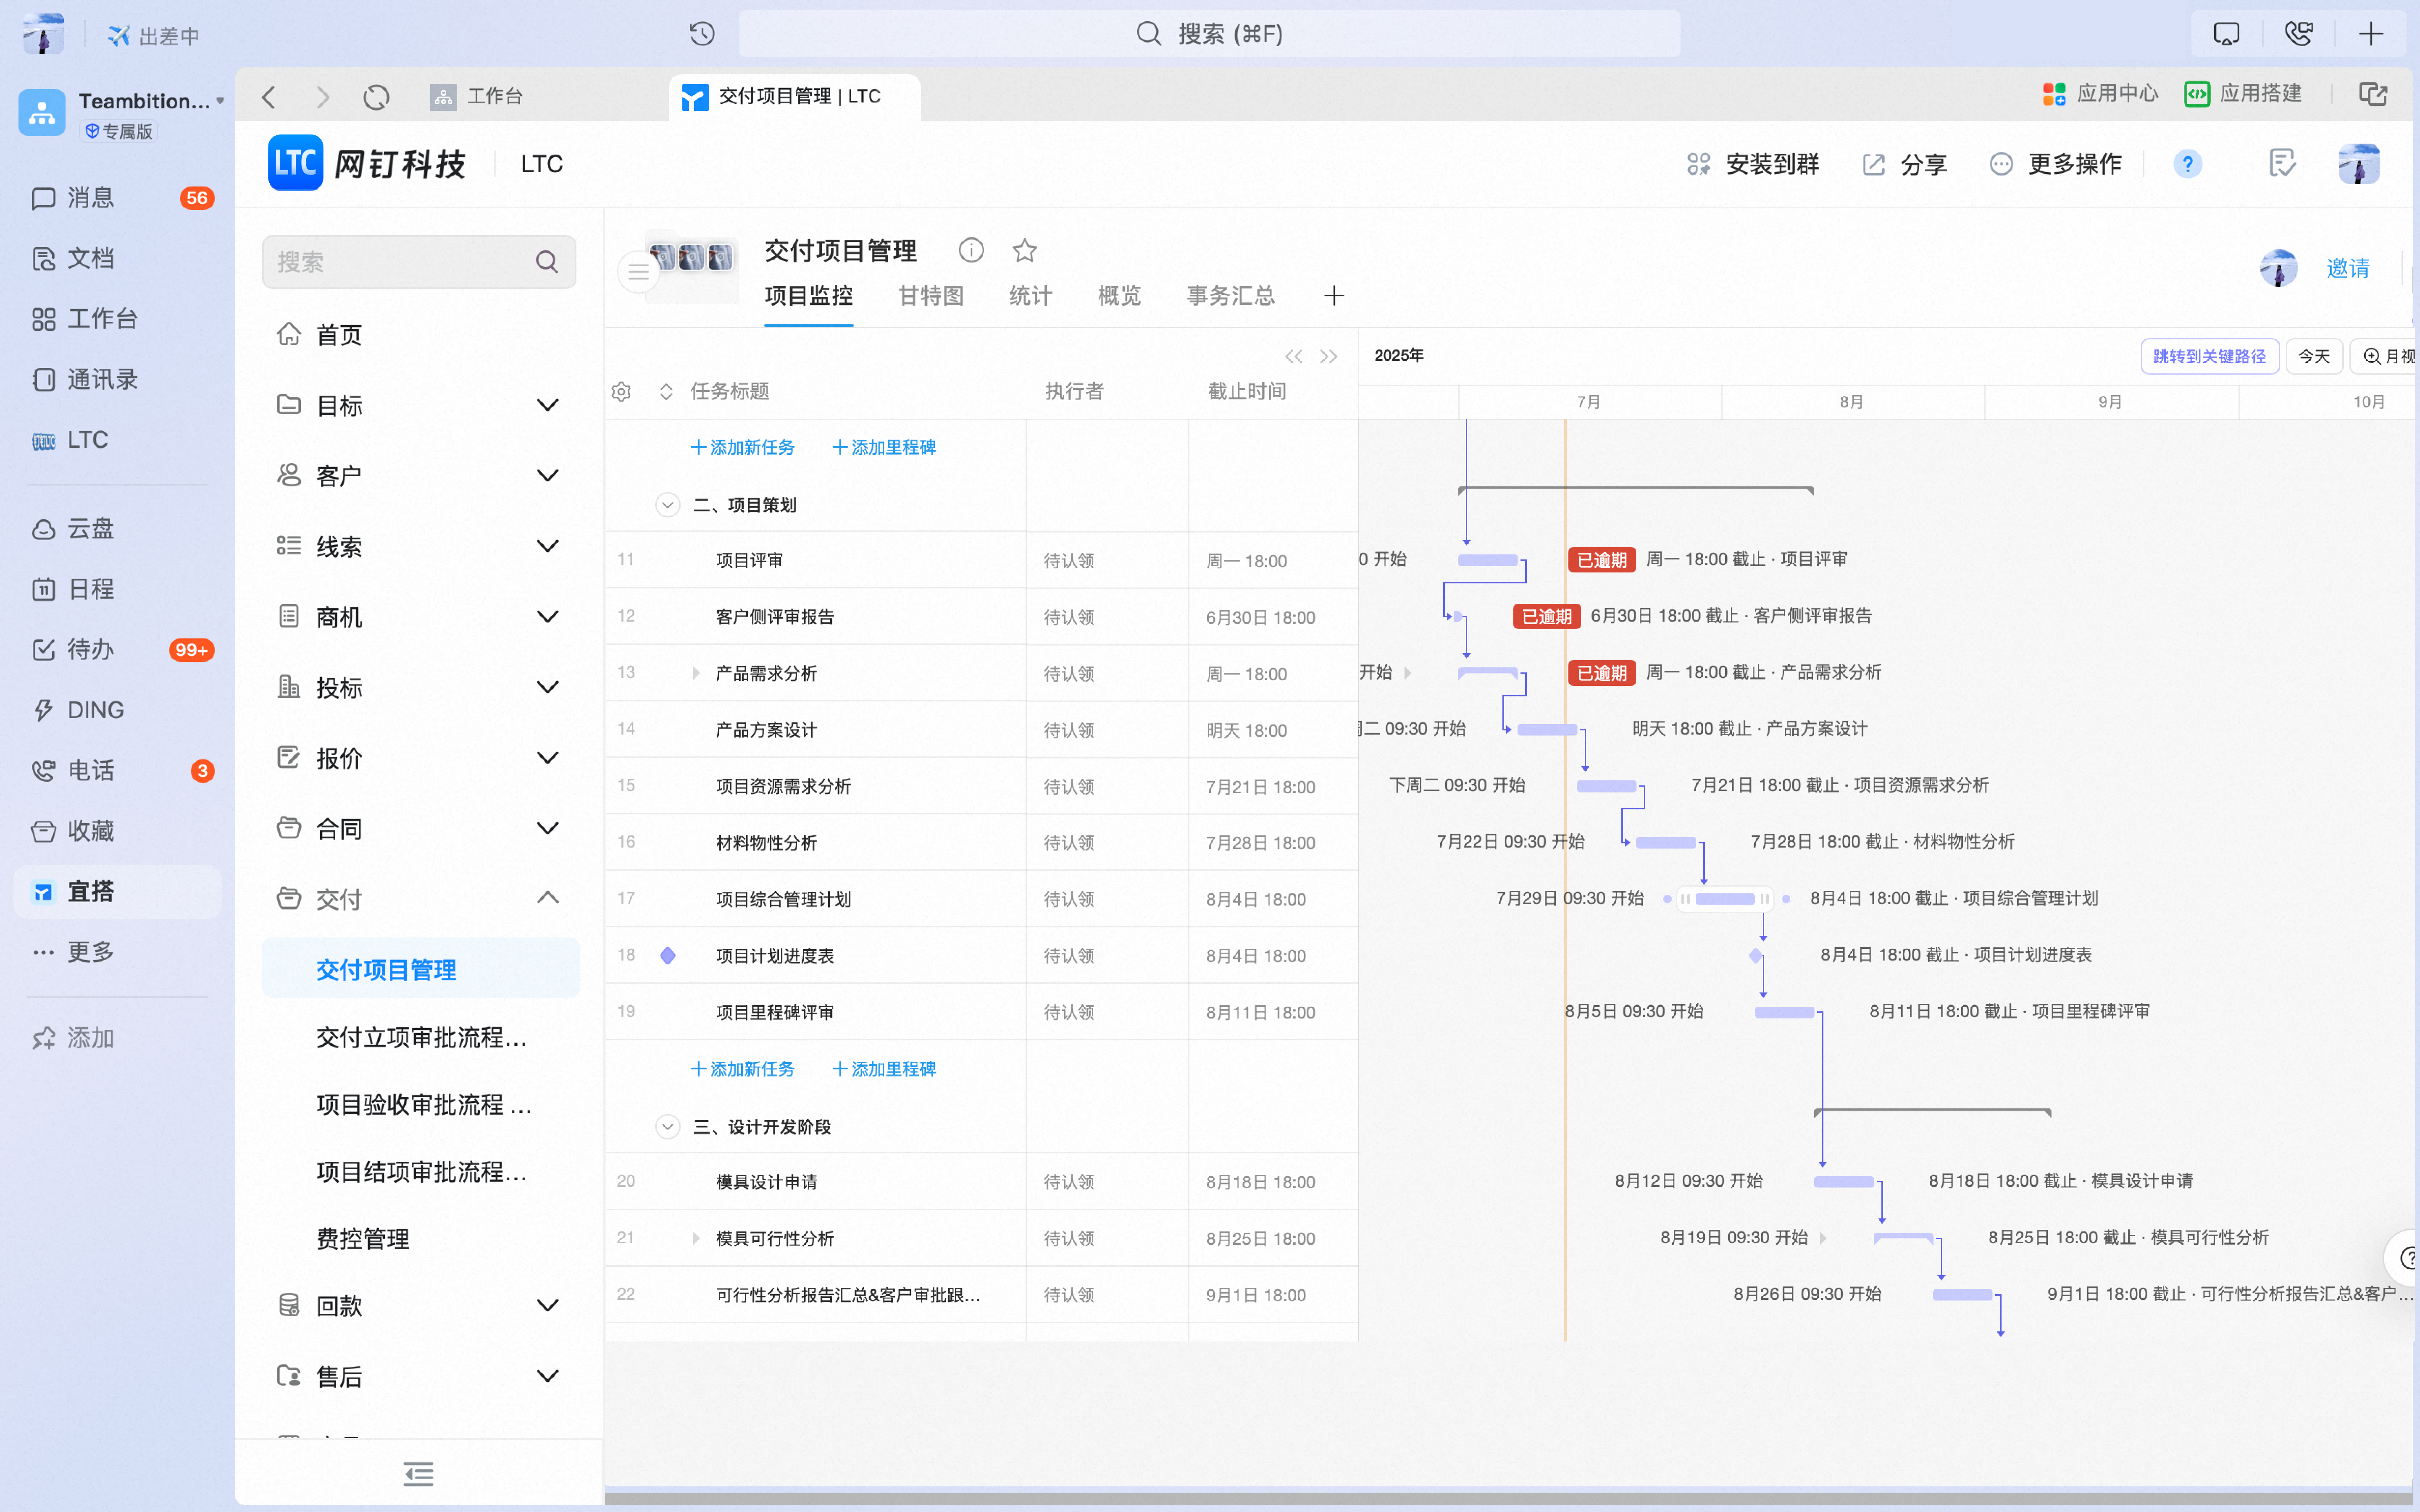Screen dimensions: 2420x1512
Task: Switch to 甘特图 tab
Action: (x=930, y=296)
